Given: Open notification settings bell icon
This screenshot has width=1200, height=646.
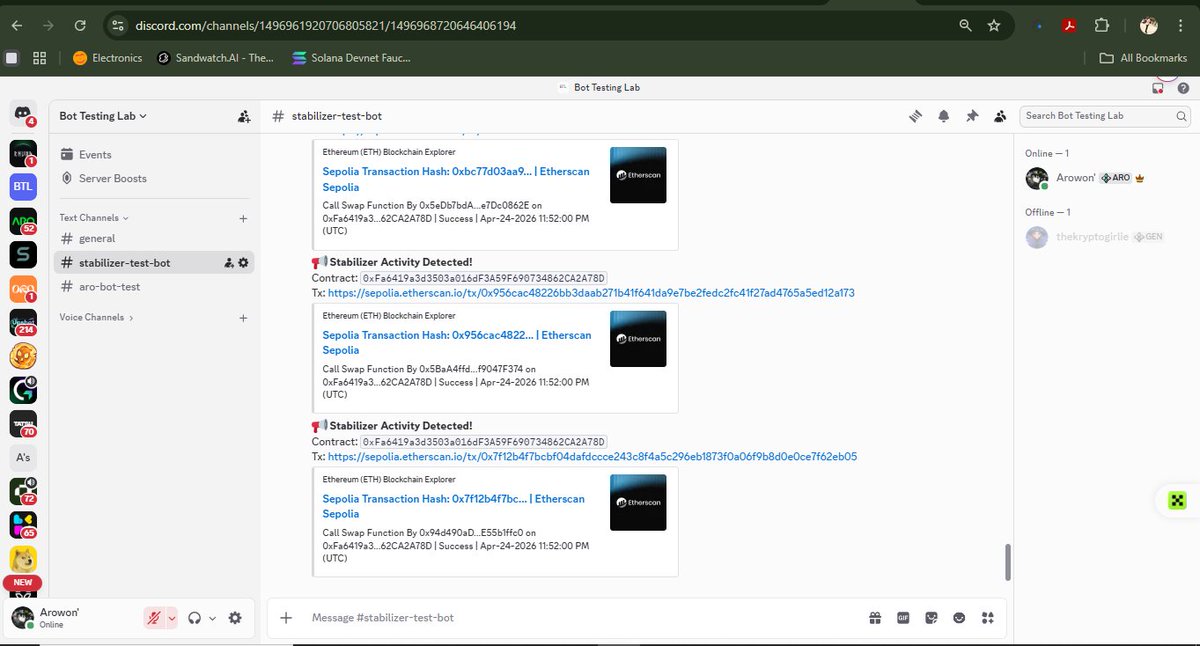Looking at the screenshot, I should tap(943, 116).
